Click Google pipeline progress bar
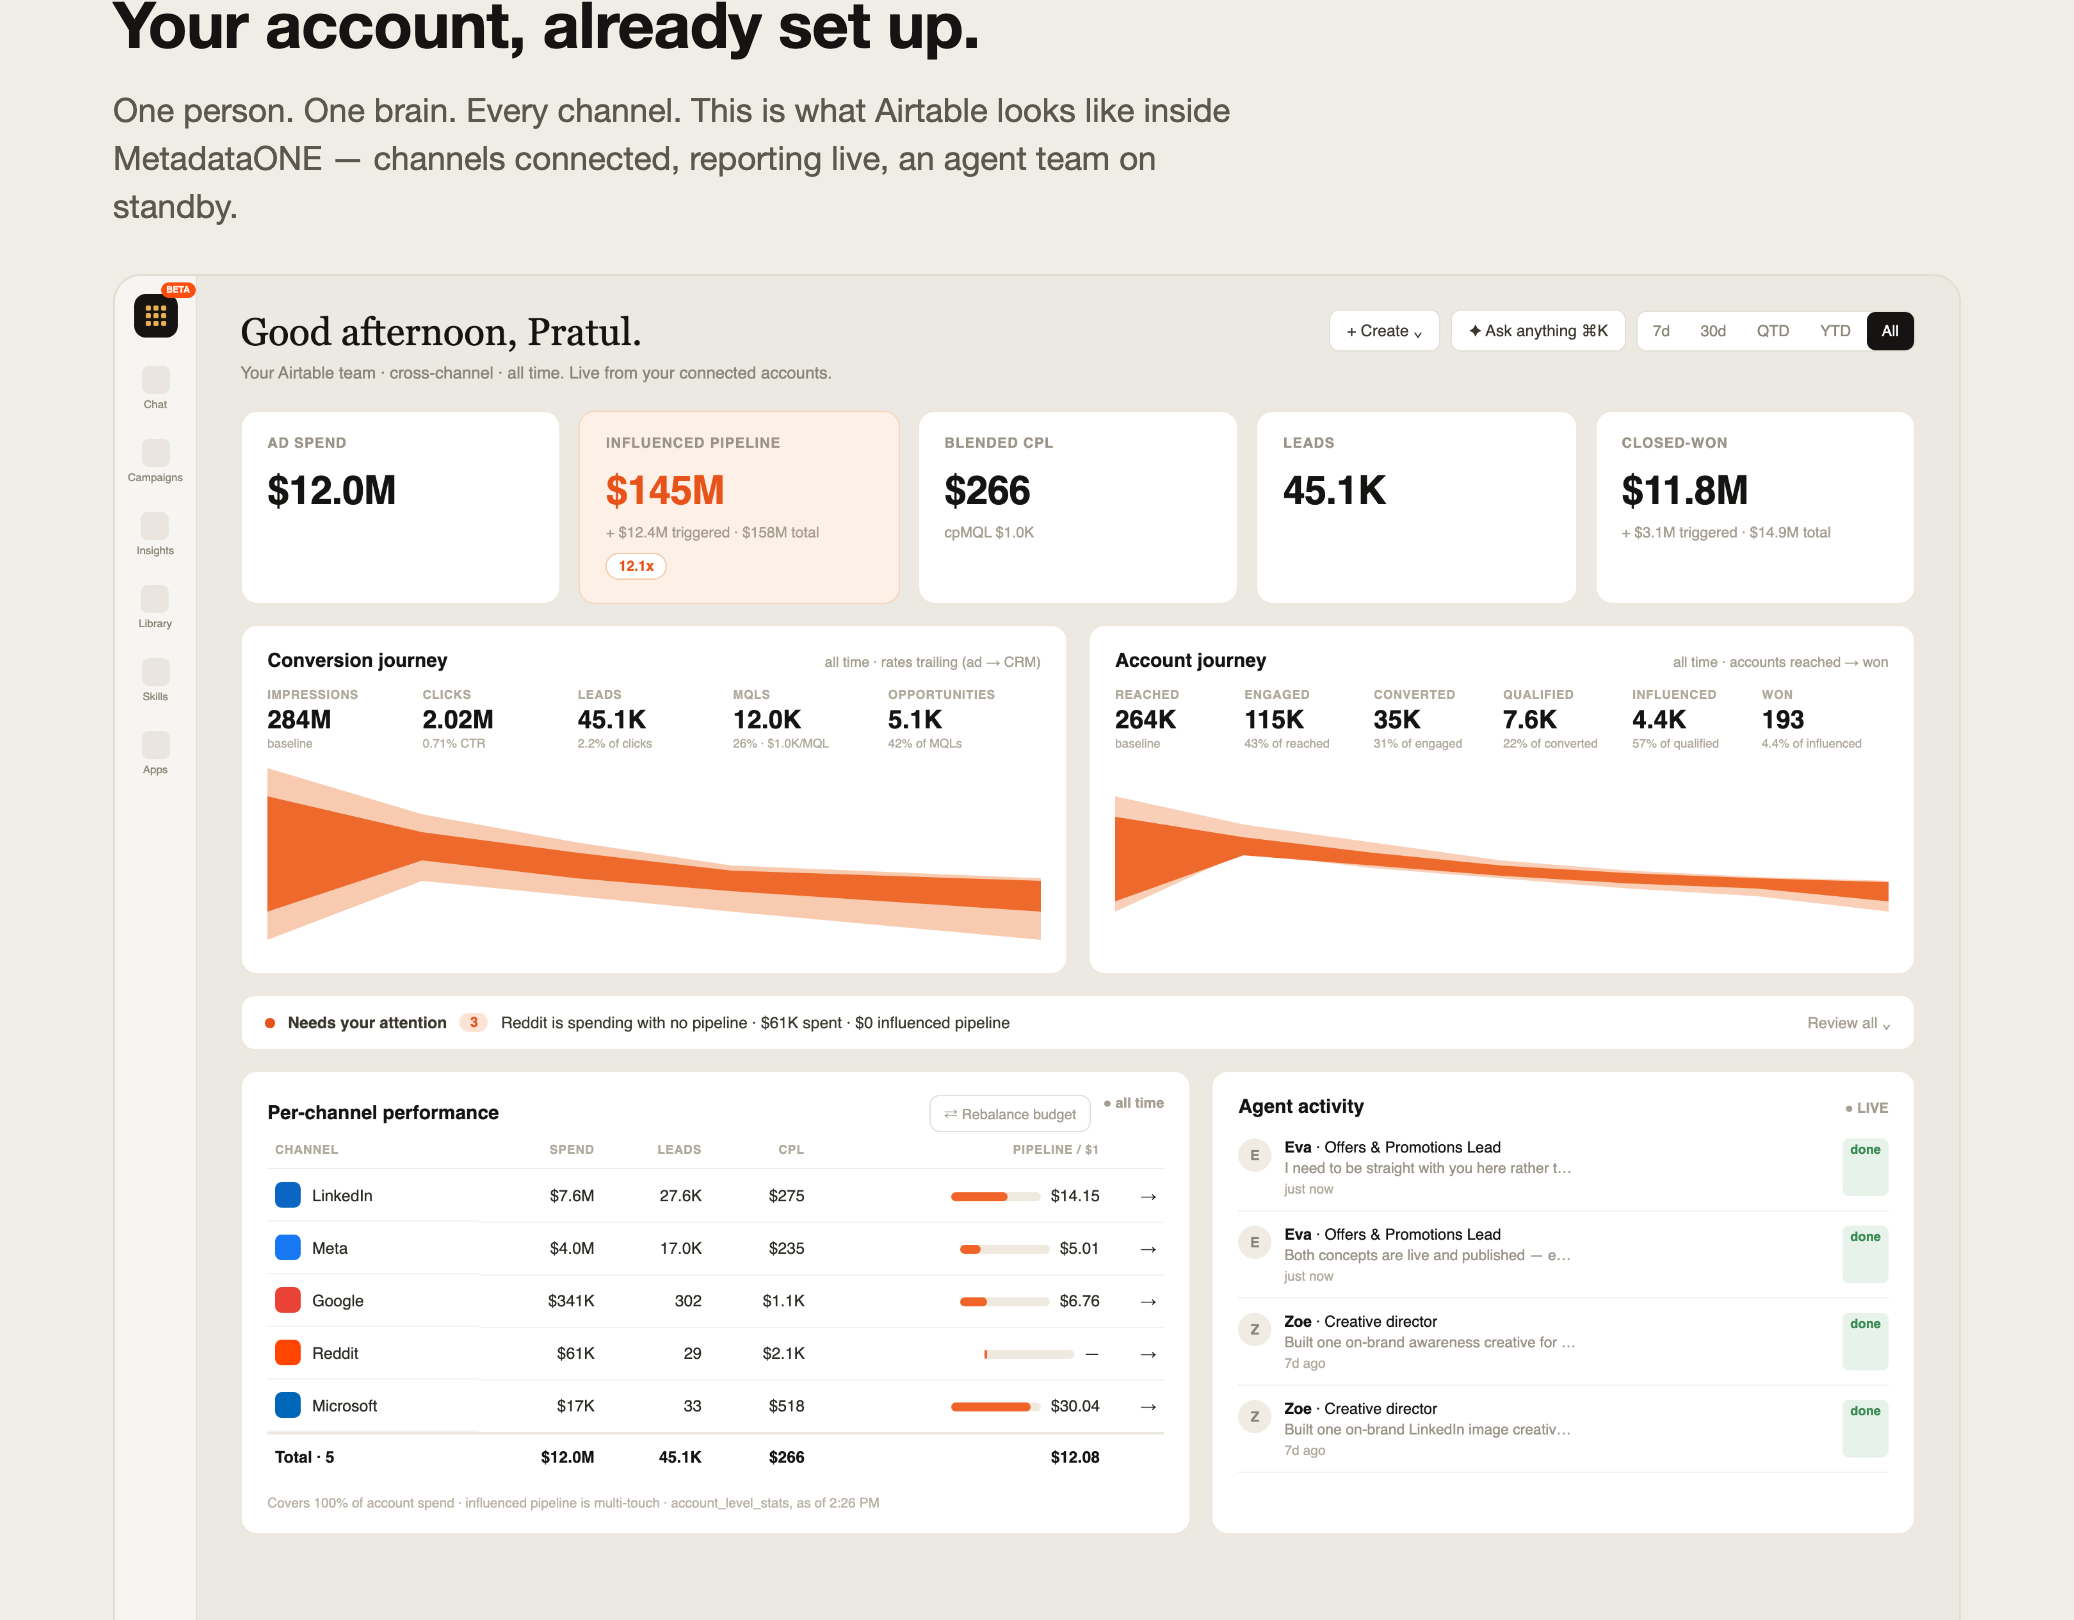The height and width of the screenshot is (1620, 2074). [x=1004, y=1301]
